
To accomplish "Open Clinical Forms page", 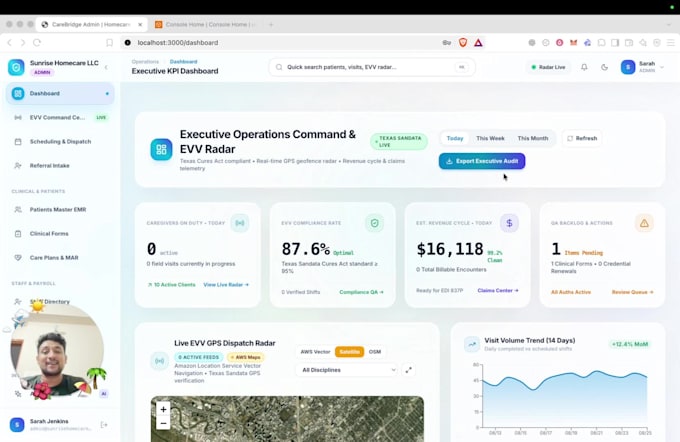I will coord(60,234).
